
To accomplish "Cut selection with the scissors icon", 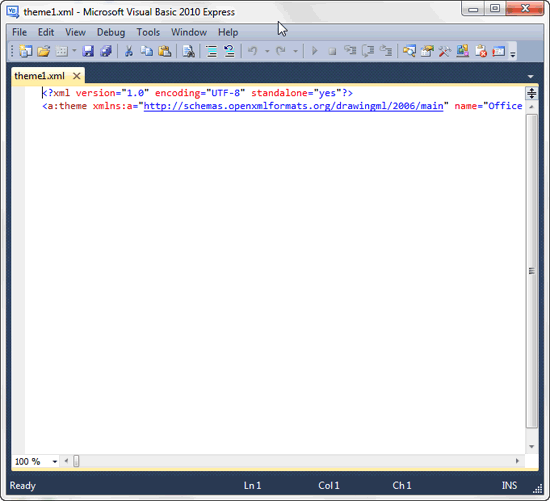I will click(129, 51).
